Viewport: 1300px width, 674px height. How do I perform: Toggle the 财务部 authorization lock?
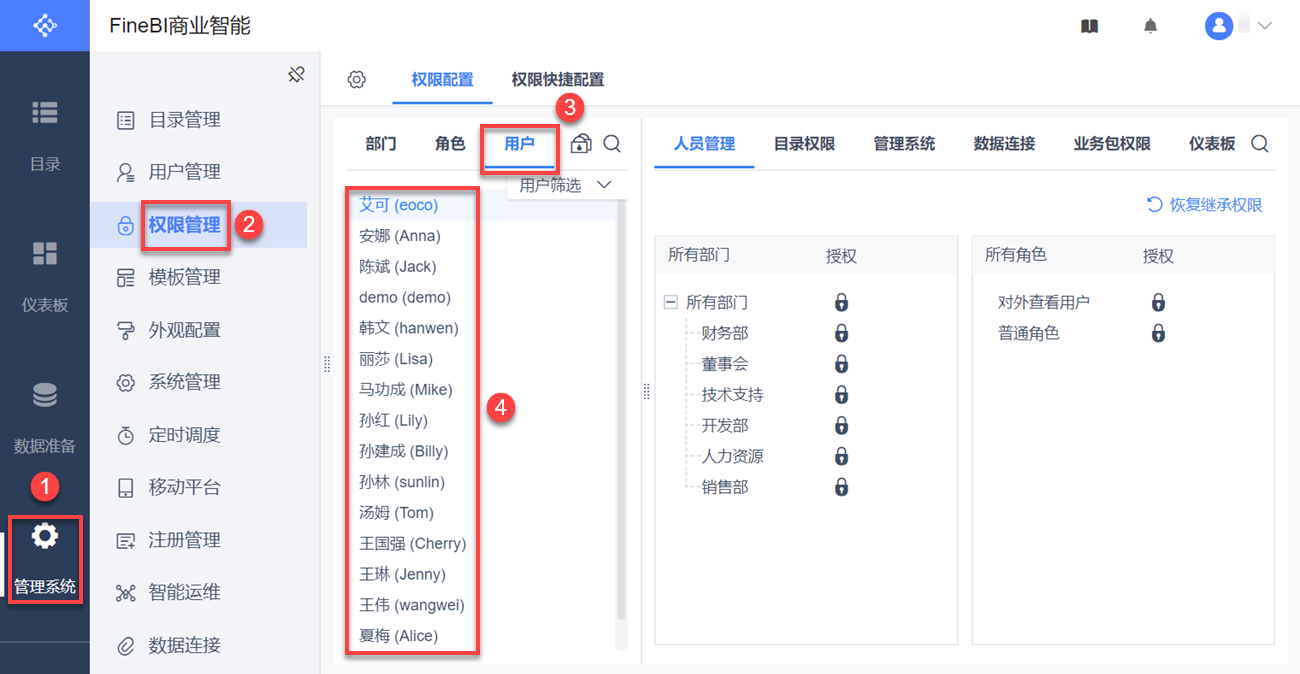pos(842,333)
